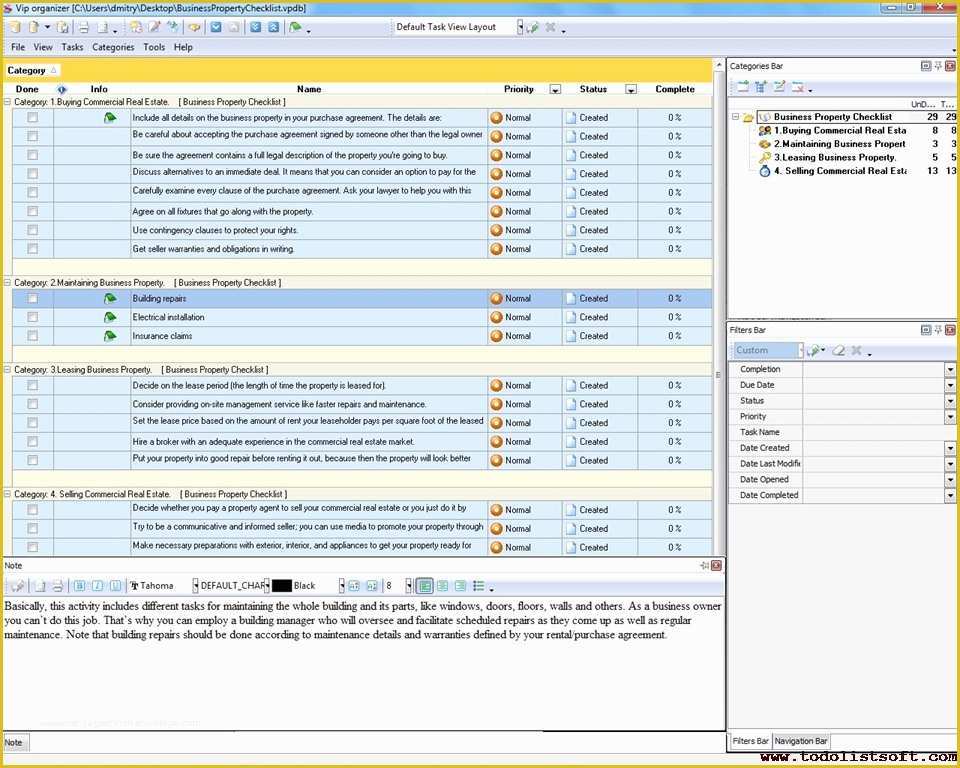
Task: Click the align right icon in Note toolbar
Action: pos(460,586)
